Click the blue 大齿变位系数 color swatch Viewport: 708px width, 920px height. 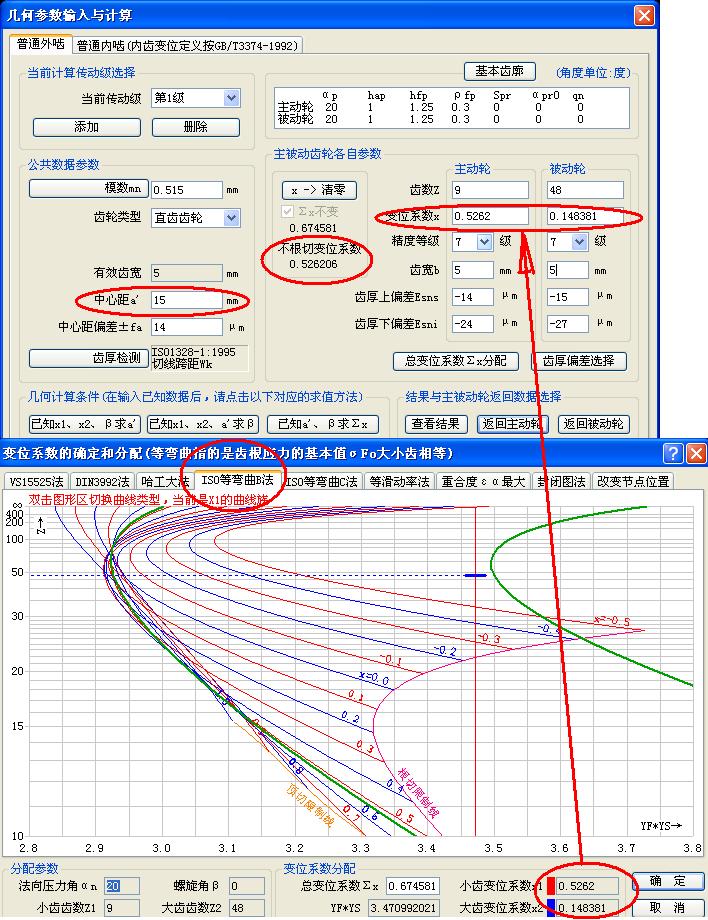(551, 908)
